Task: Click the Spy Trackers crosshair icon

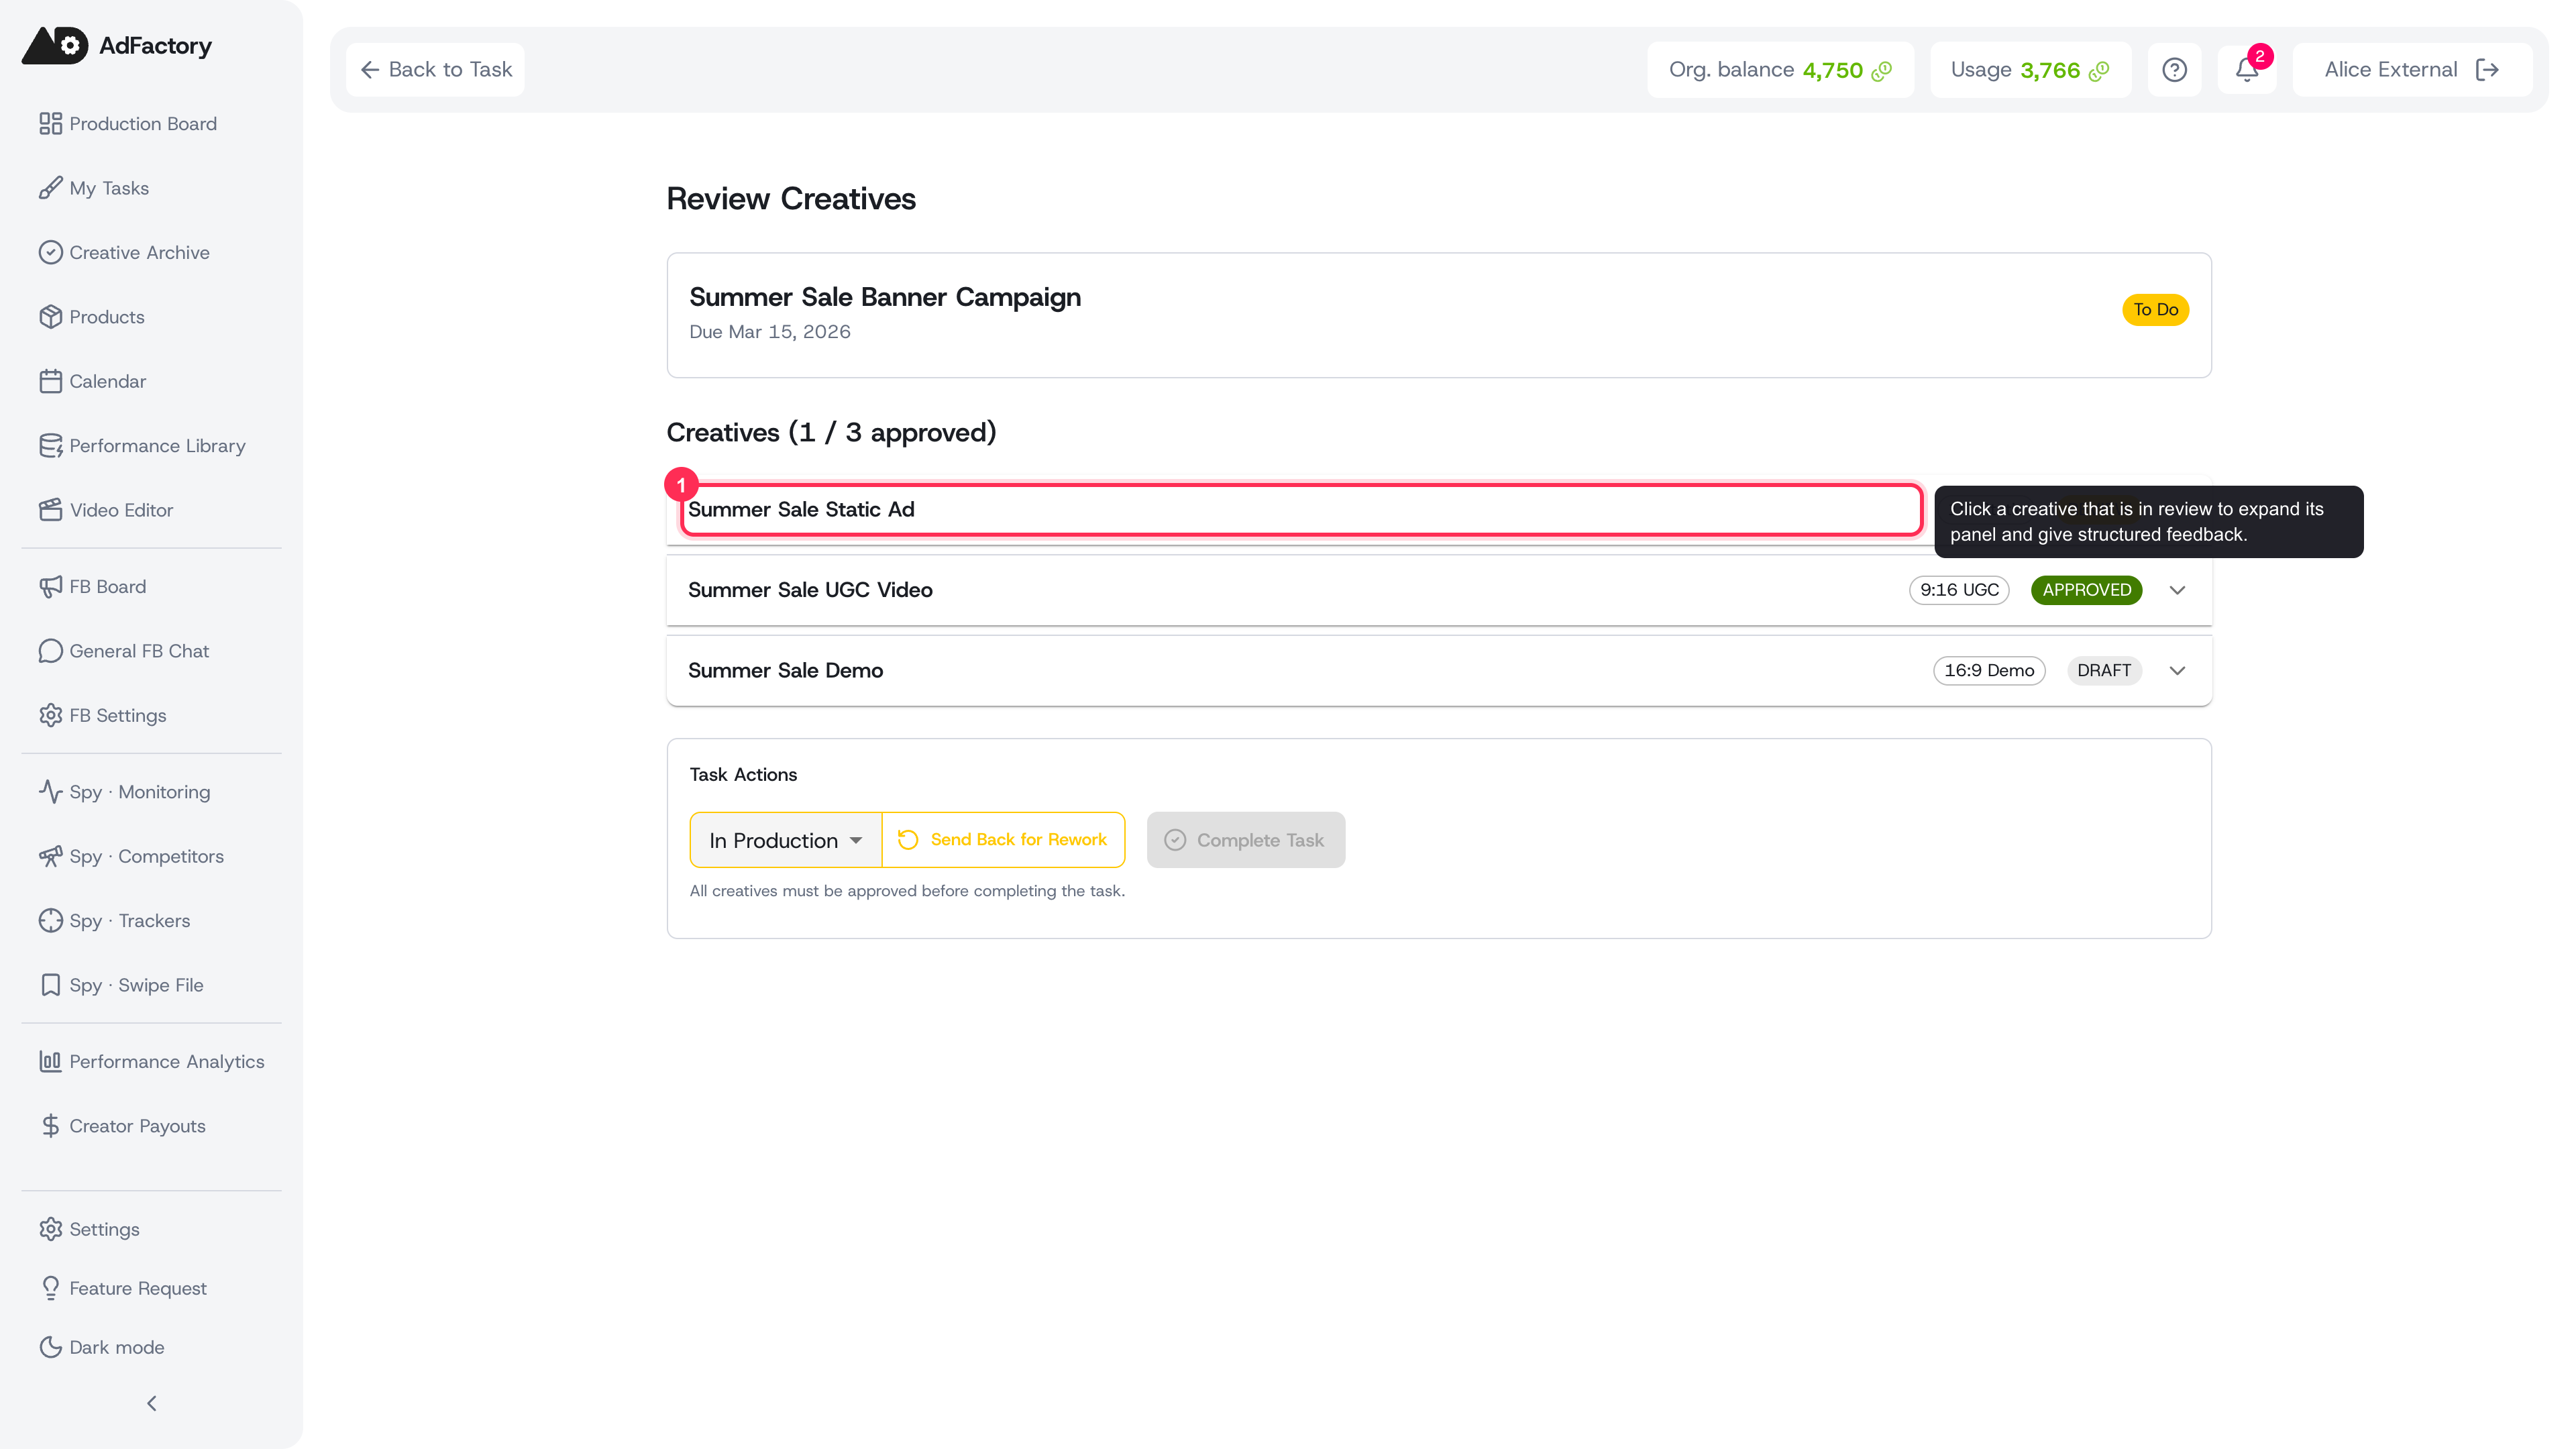Action: [x=51, y=921]
